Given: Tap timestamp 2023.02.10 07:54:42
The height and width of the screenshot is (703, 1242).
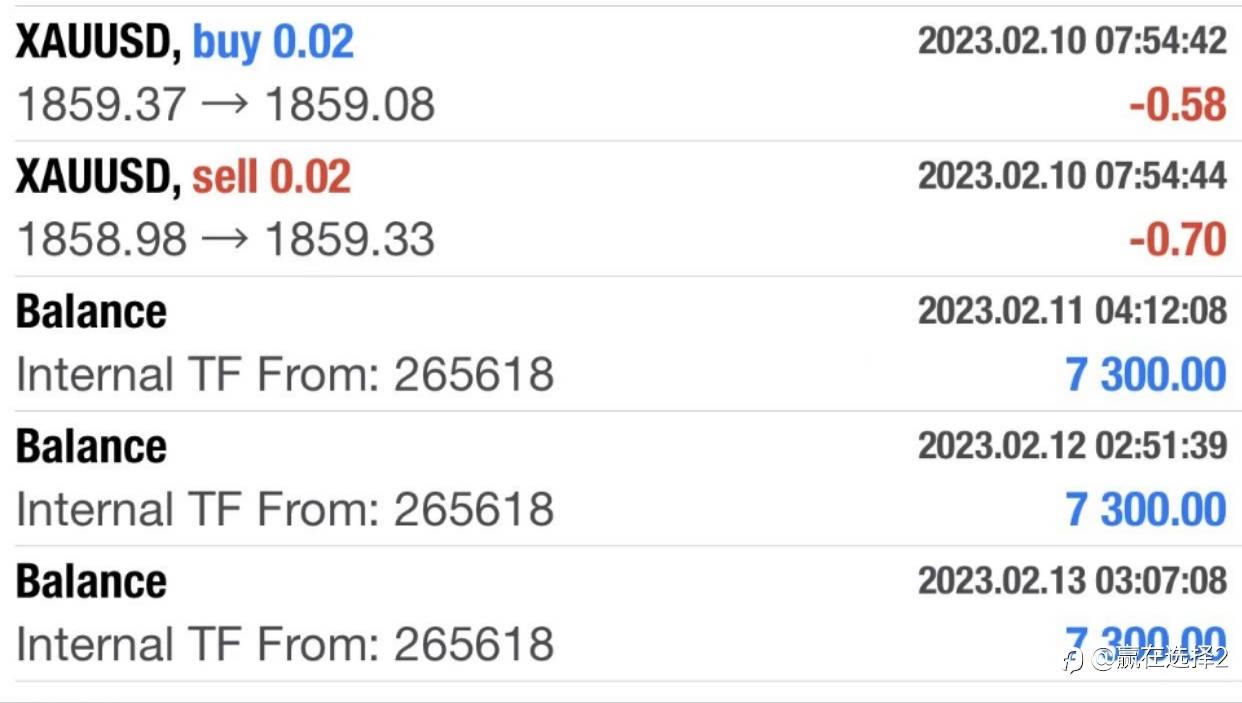Looking at the screenshot, I should pyautogui.click(x=1072, y=41).
